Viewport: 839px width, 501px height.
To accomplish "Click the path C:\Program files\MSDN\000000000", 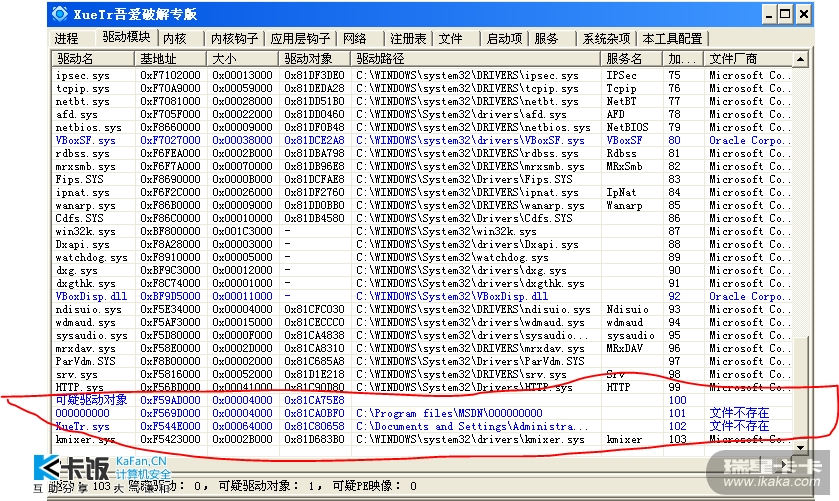I will [449, 413].
